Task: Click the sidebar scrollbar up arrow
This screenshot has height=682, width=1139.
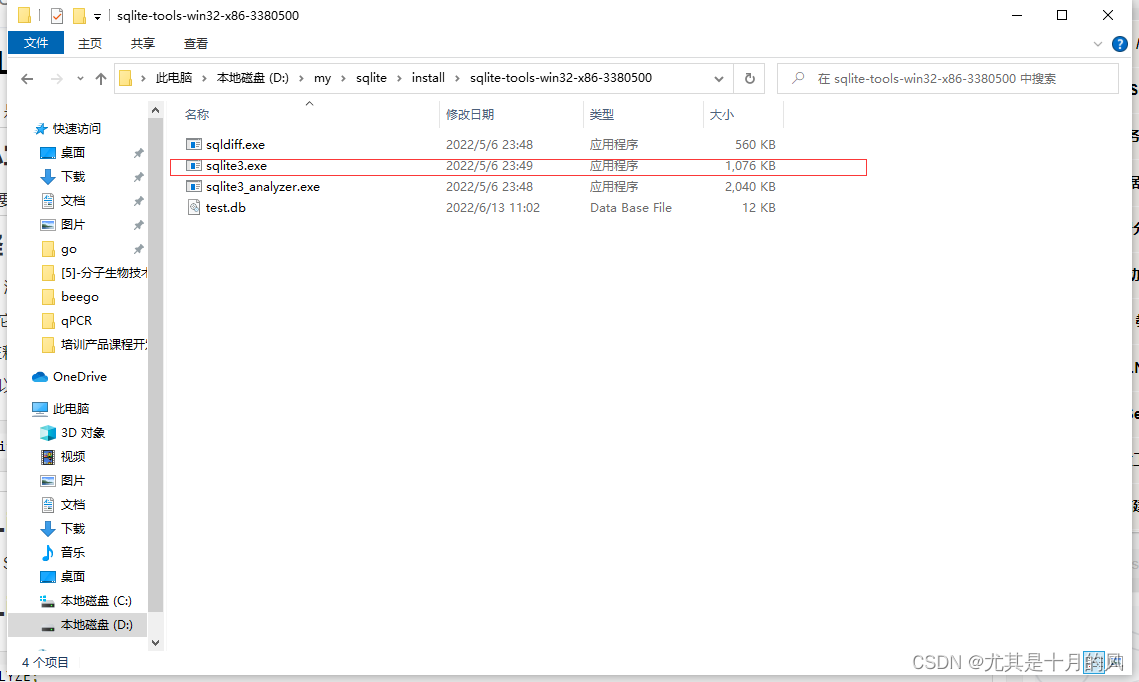Action: [155, 110]
